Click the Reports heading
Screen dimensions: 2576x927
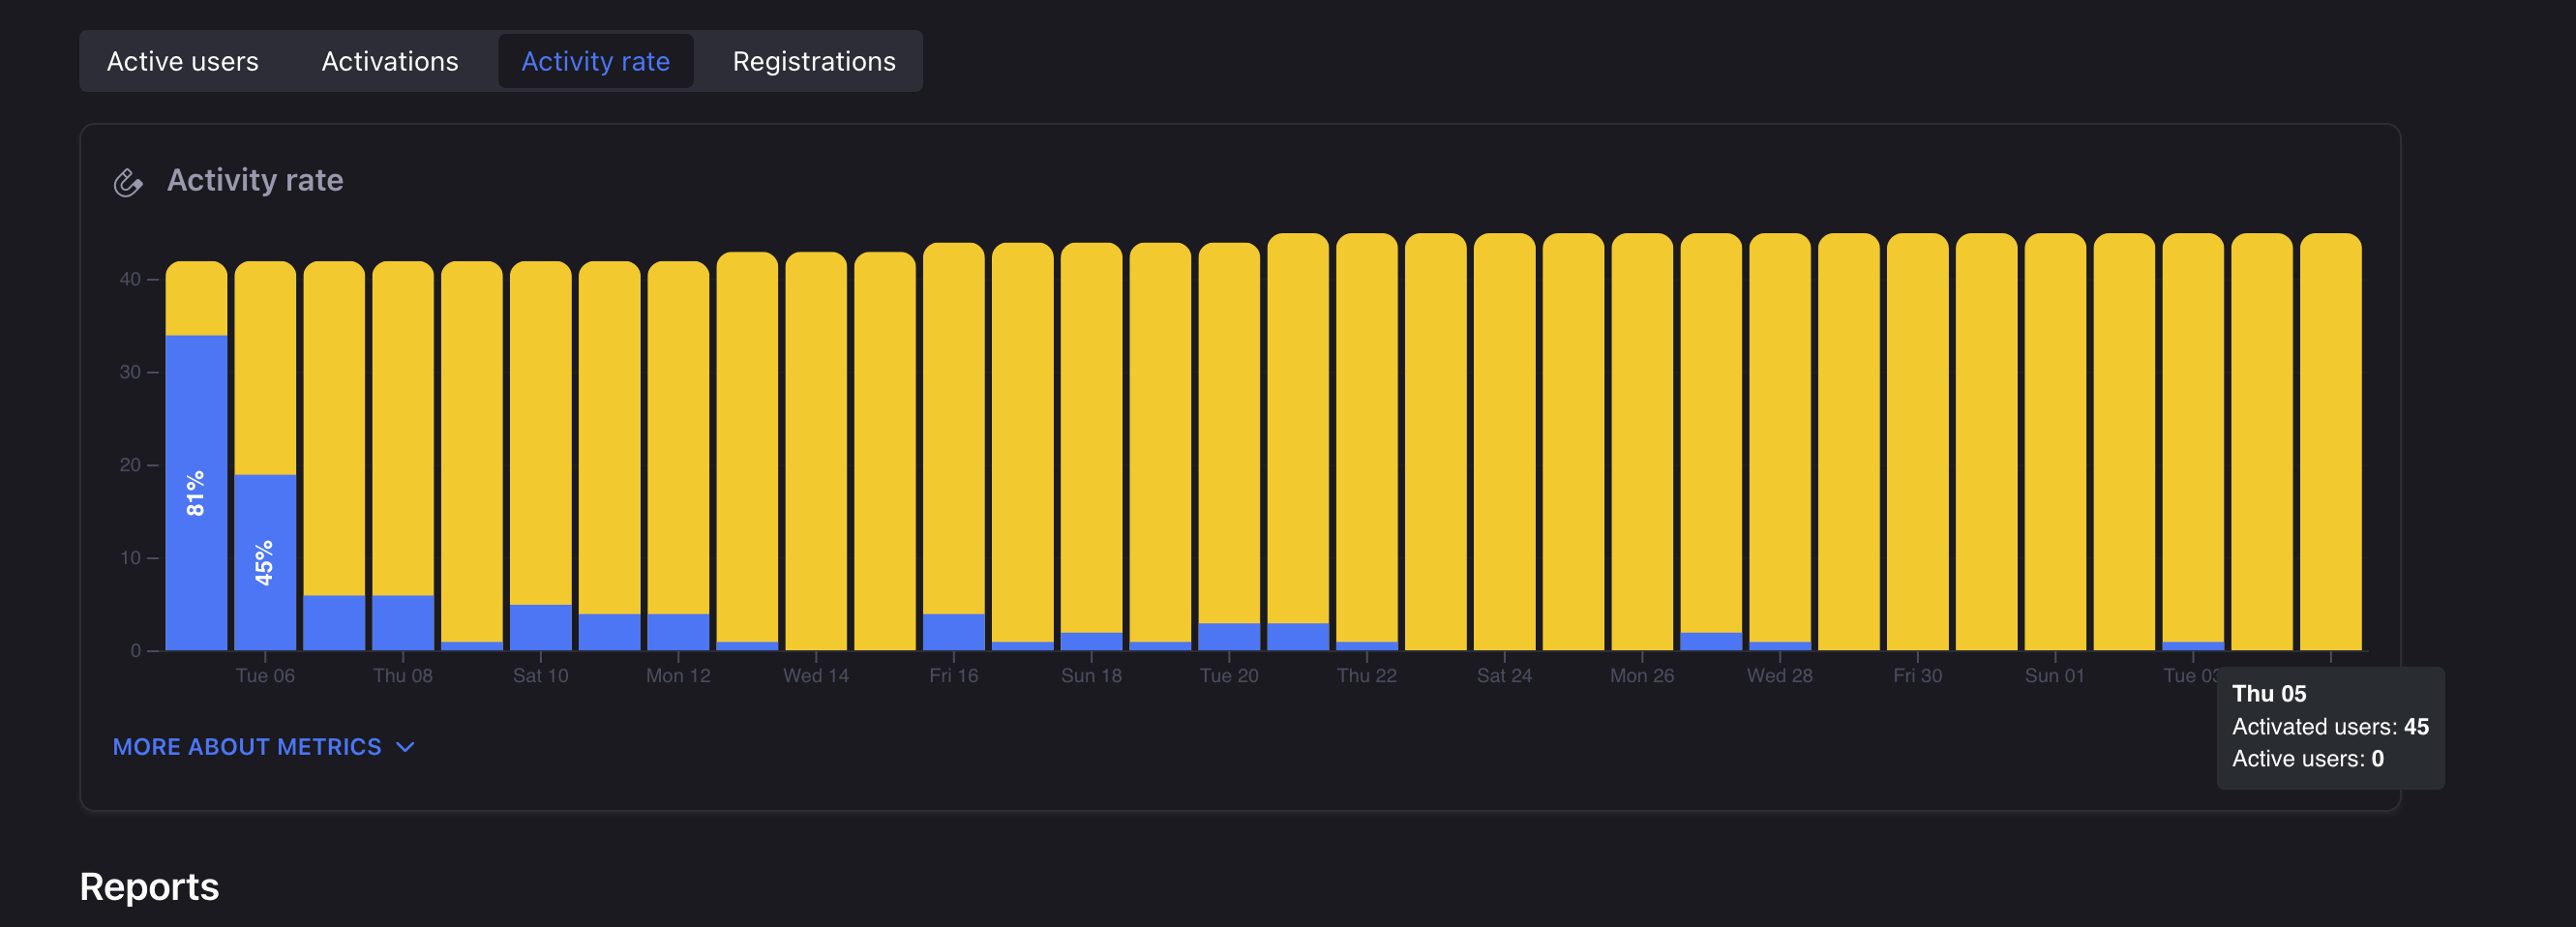point(149,887)
